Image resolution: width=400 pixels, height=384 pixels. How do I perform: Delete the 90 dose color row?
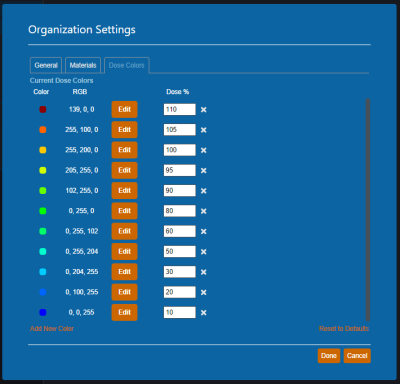tap(204, 191)
